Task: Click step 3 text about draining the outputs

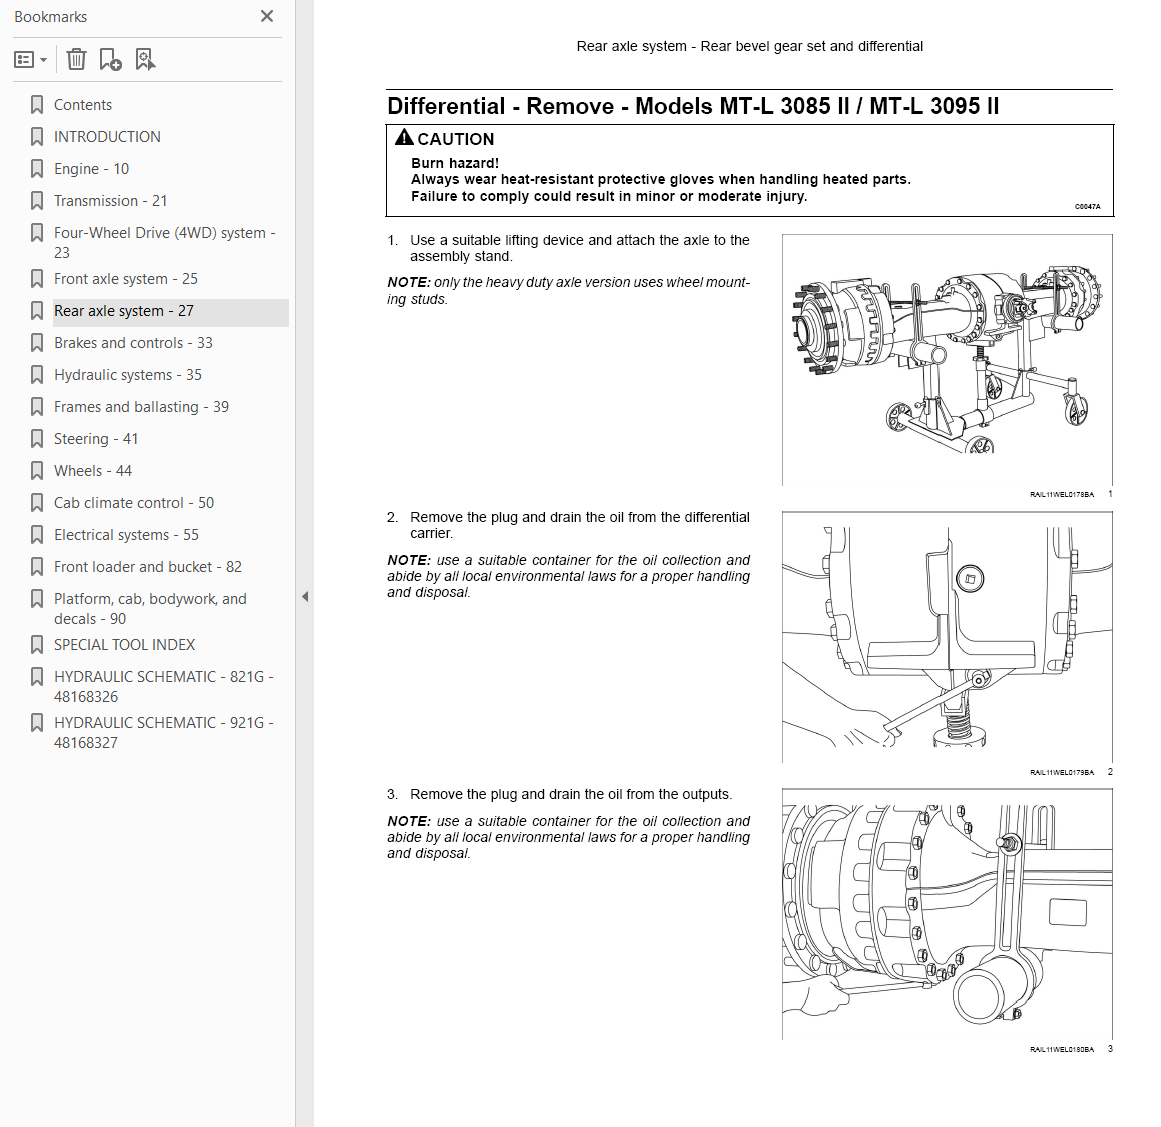Action: (571, 795)
